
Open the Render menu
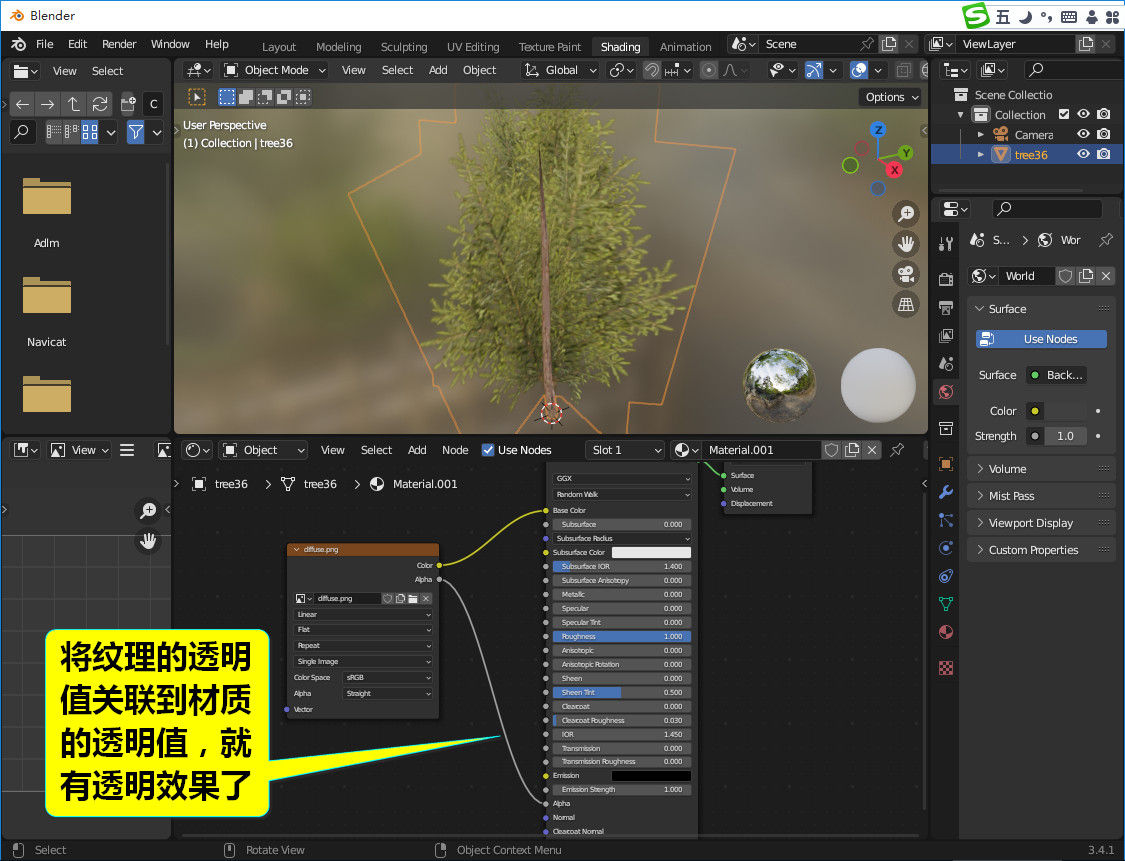119,44
